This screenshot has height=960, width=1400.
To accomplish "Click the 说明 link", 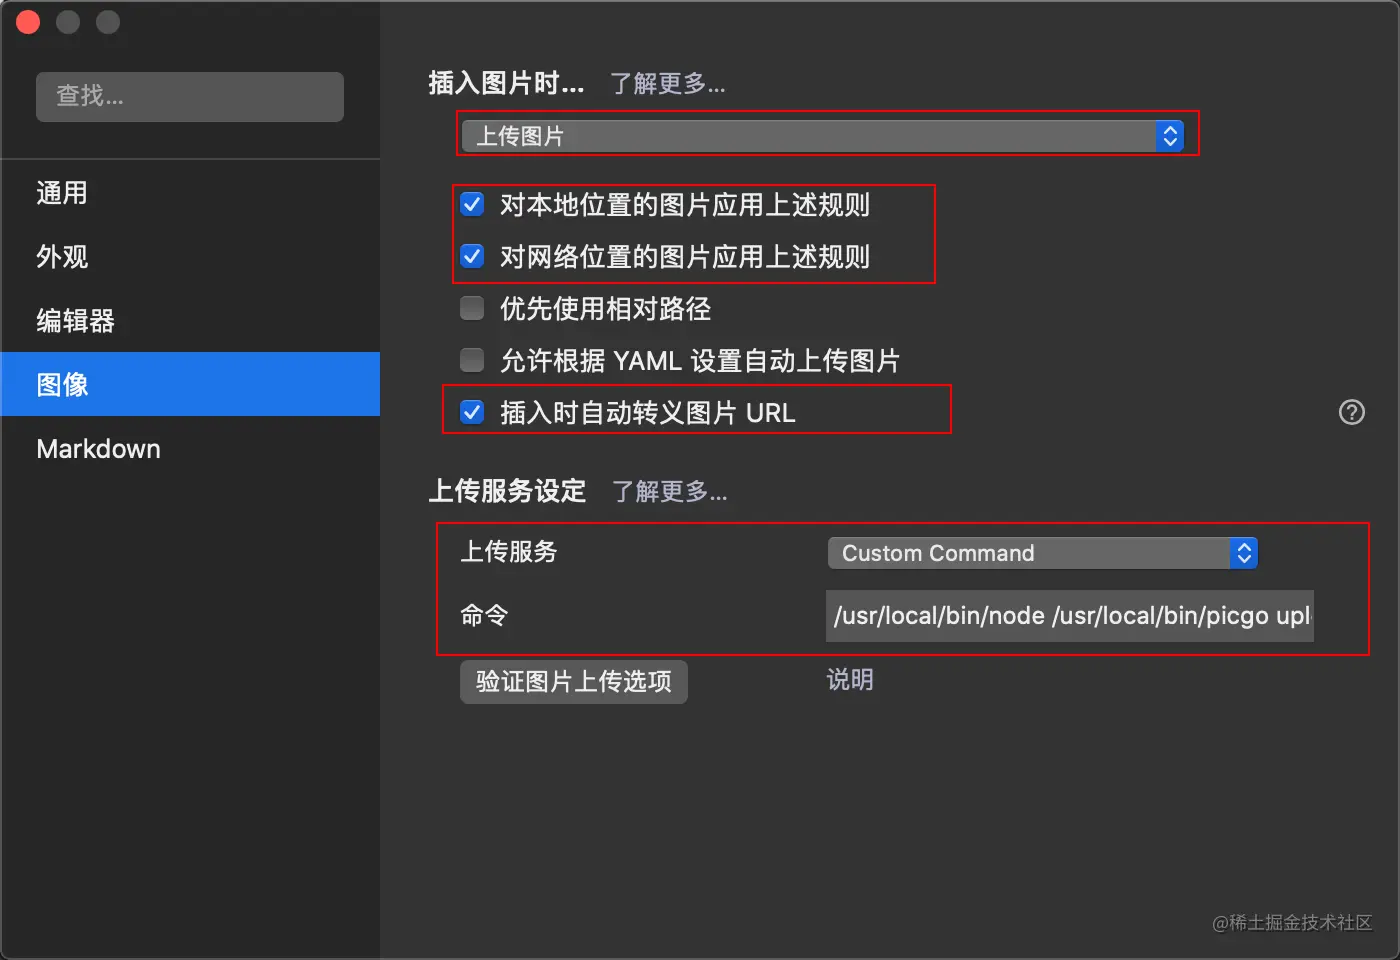I will tap(850, 680).
